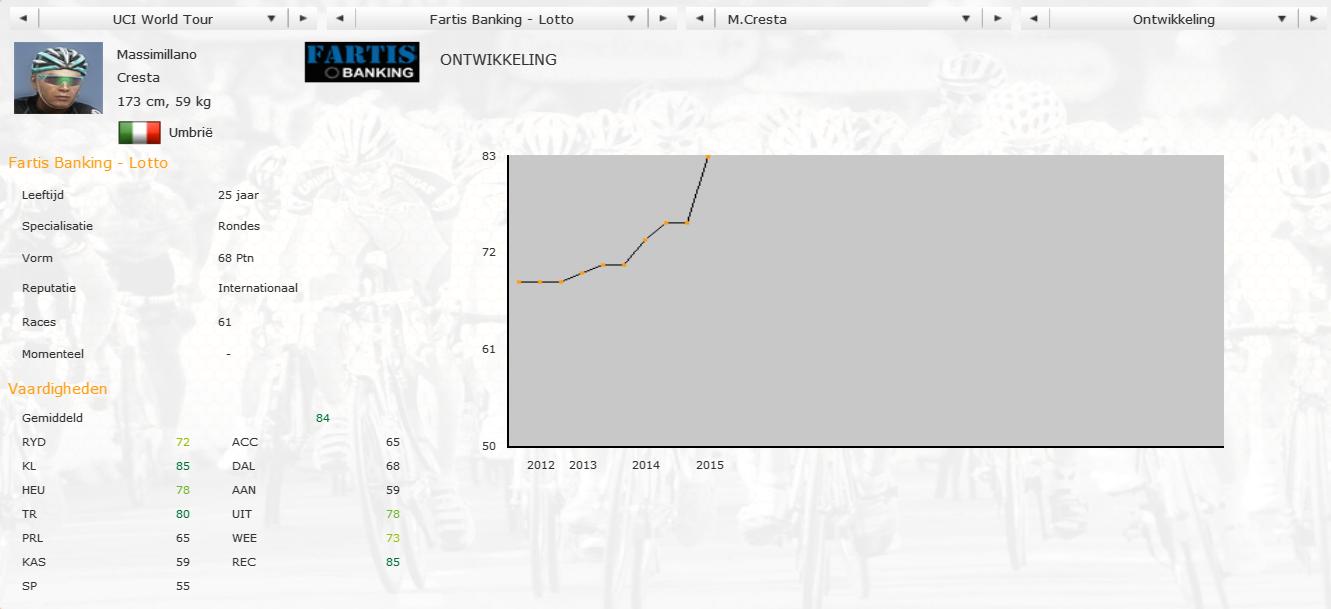Click next arrow beside UCI World Tour
The image size is (1331, 609).
(x=303, y=19)
